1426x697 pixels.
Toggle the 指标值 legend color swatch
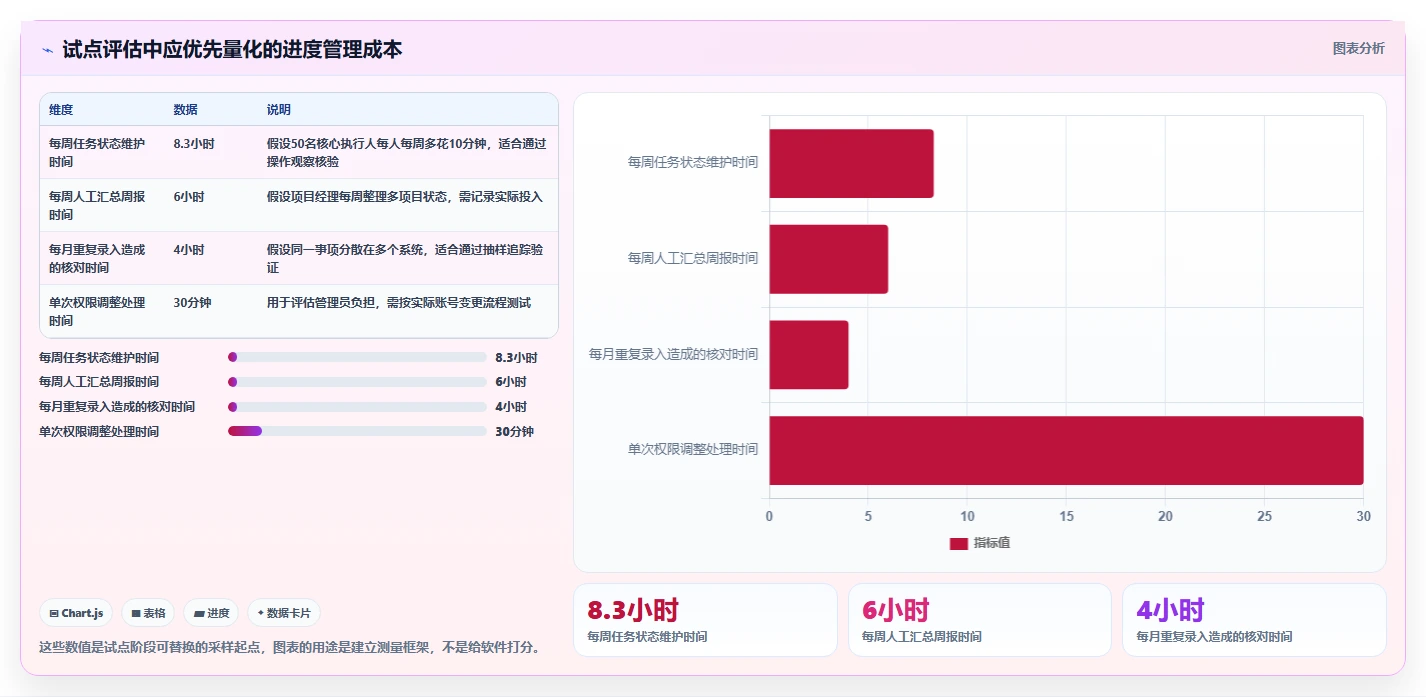coord(958,543)
